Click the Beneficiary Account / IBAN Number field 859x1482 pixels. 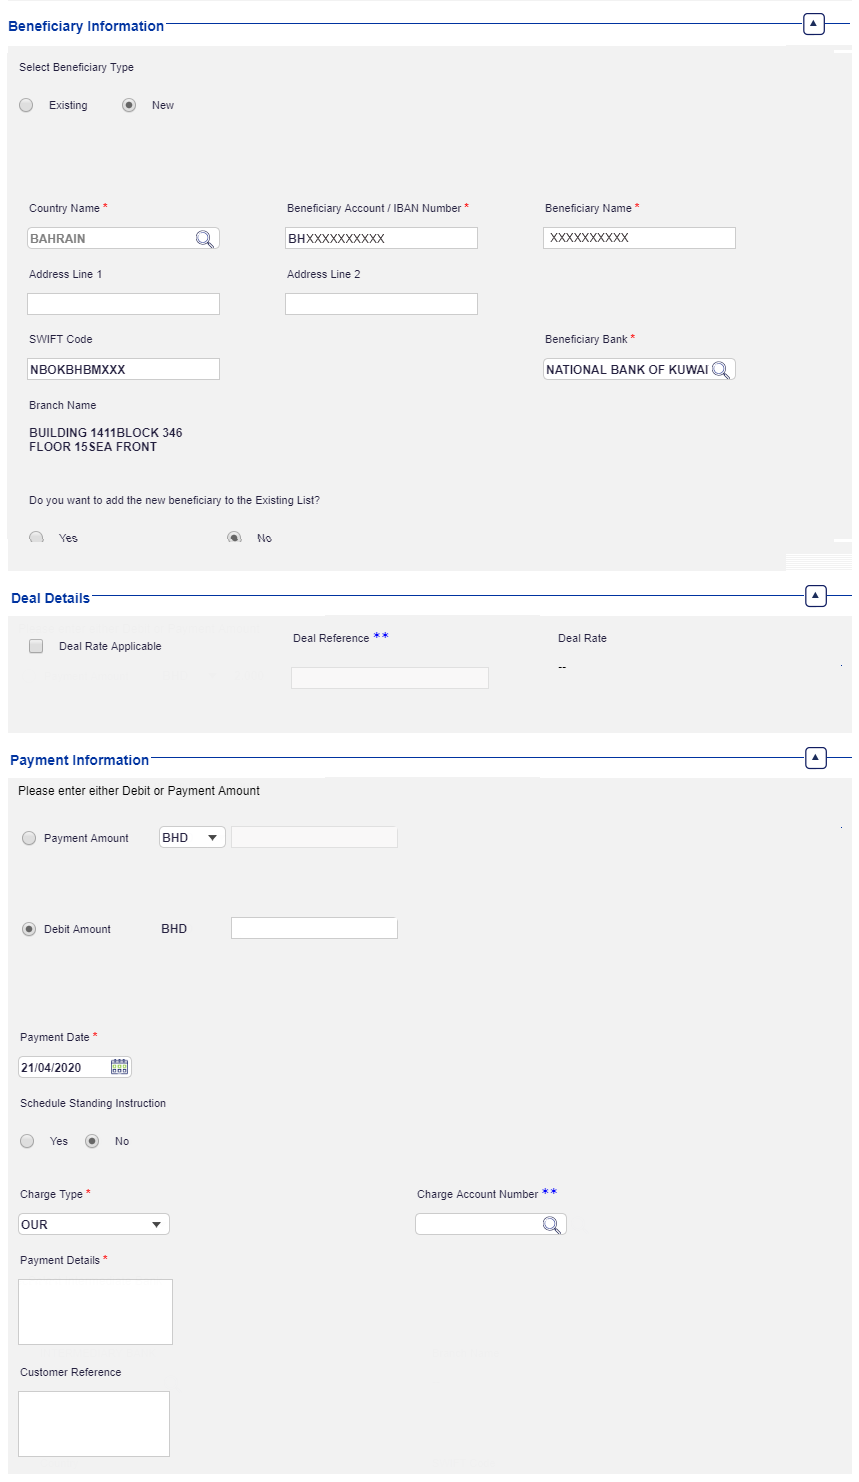tap(381, 239)
